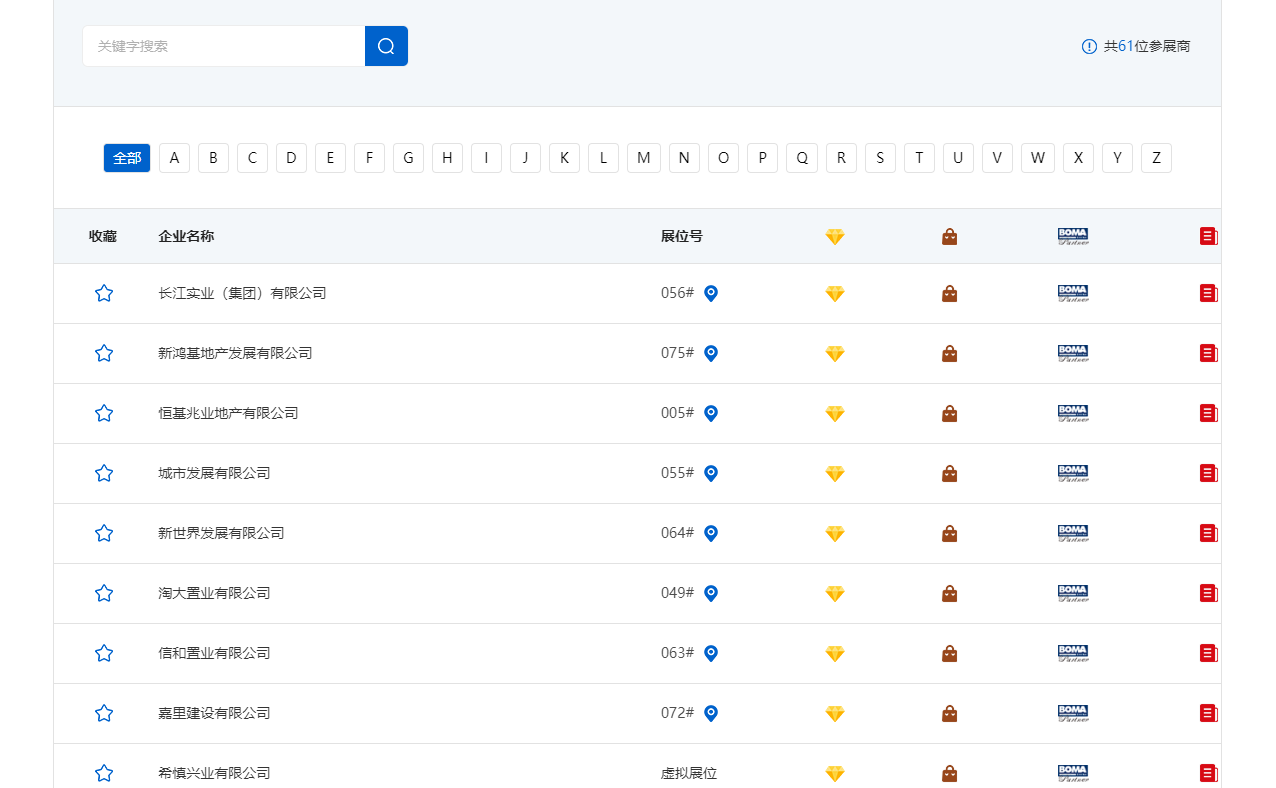
Task: Choose letter M in alphabet filter
Action: 644,158
